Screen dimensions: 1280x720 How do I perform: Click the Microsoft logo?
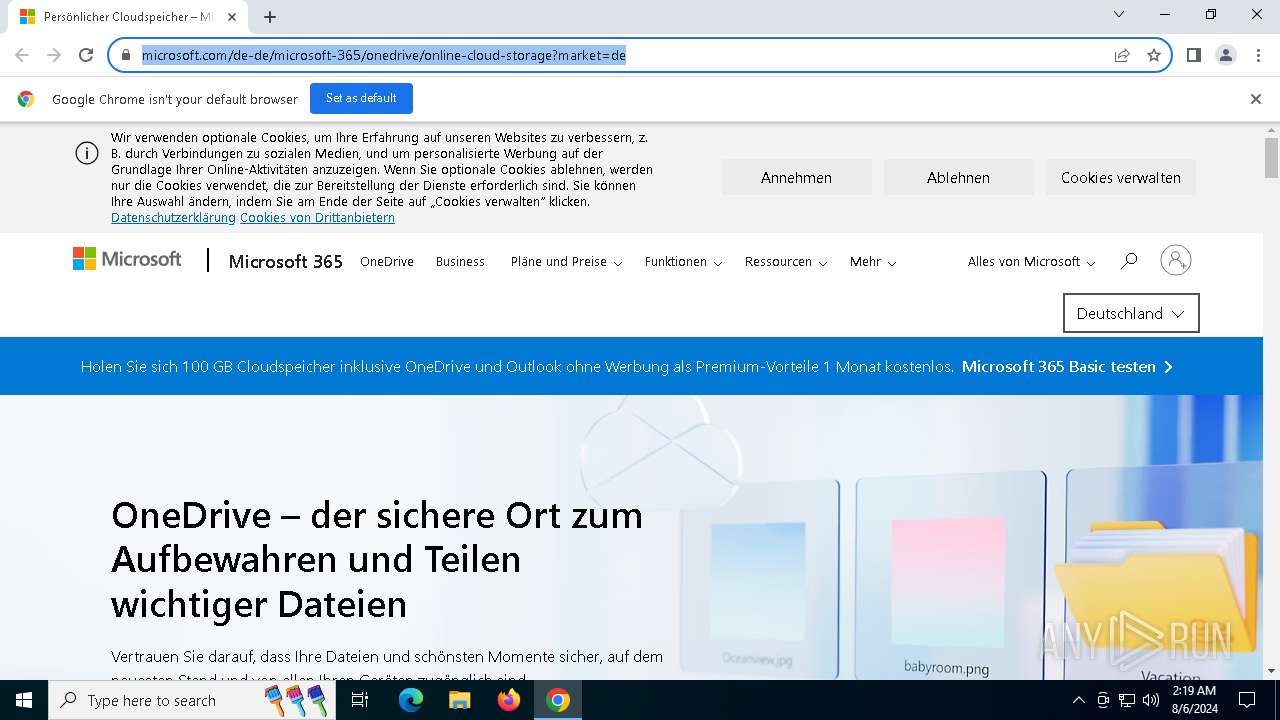point(127,260)
